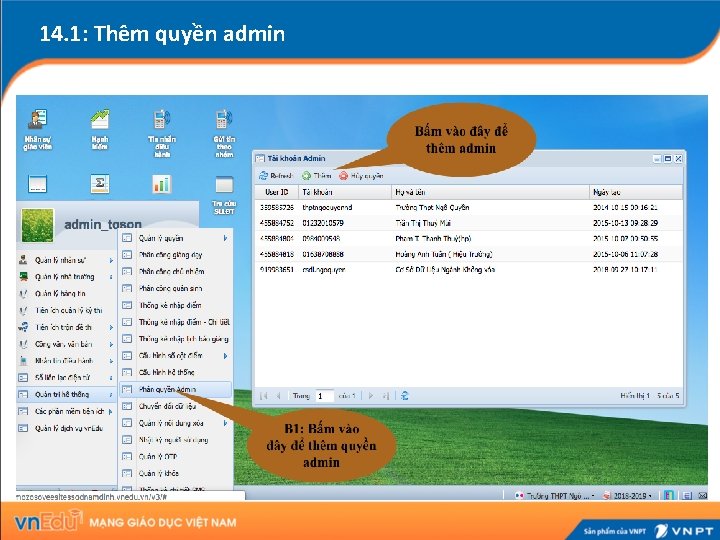Open the Tin nhắn điều hành desktop icon

pos(162,133)
